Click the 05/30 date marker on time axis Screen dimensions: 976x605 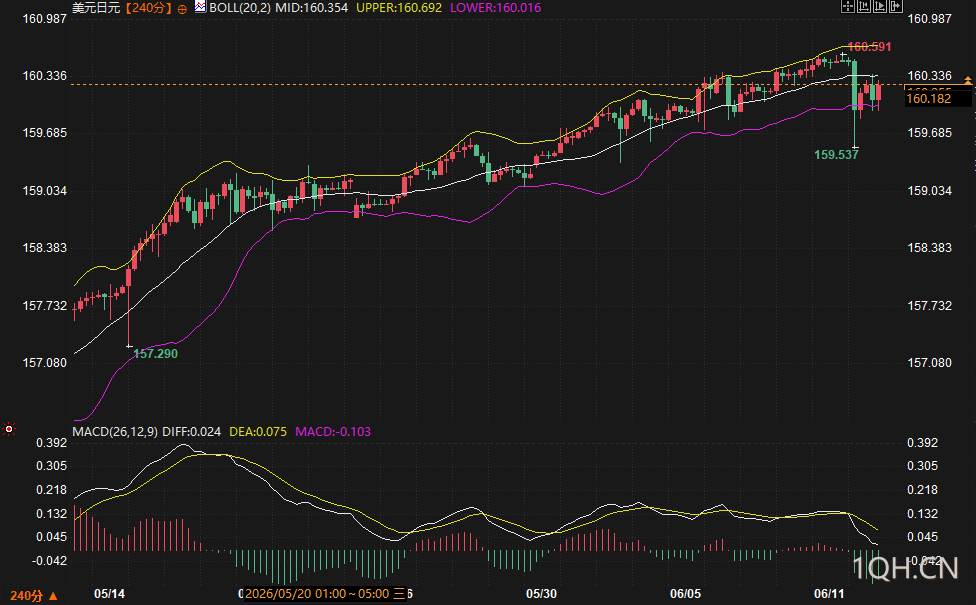click(542, 594)
